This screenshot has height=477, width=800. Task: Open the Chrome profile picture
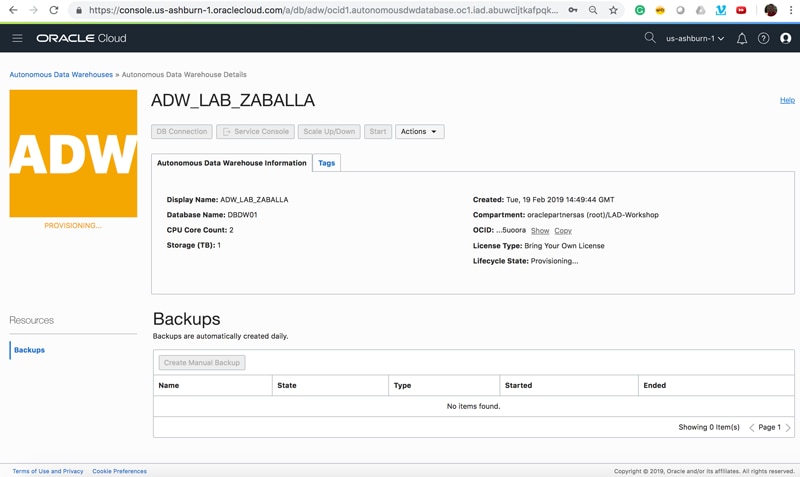[770, 10]
